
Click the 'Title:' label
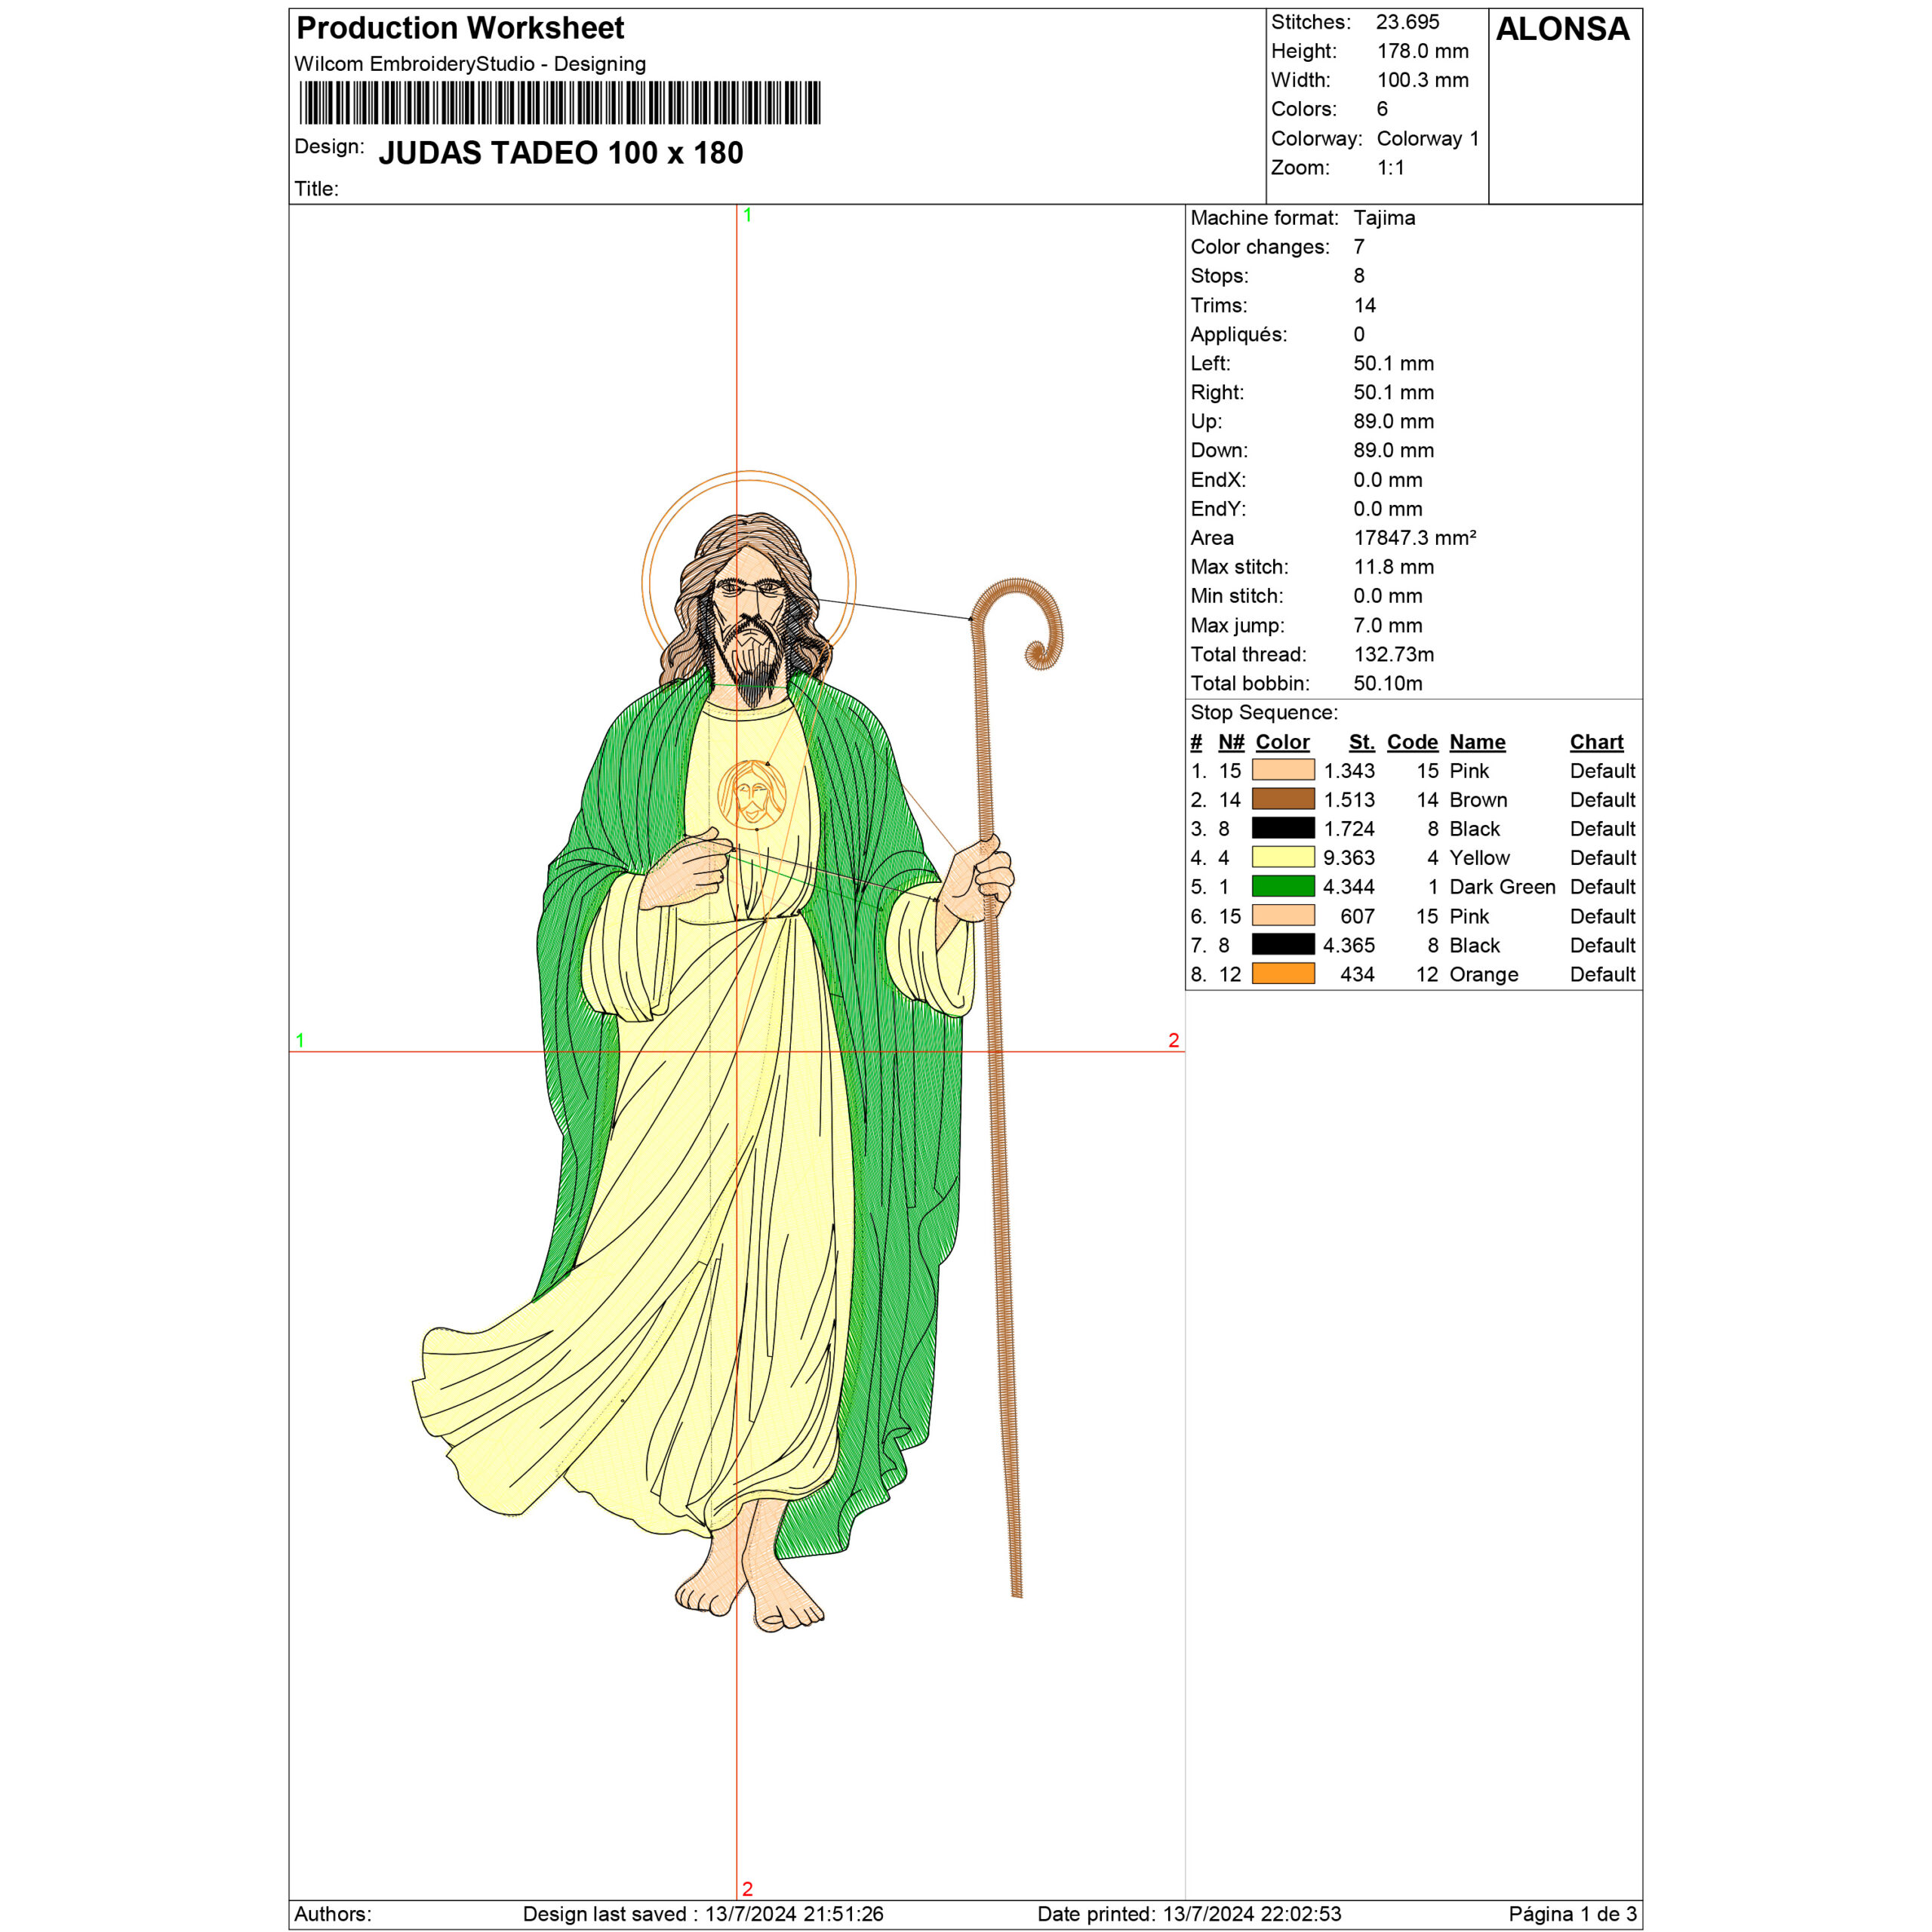pyautogui.click(x=316, y=189)
